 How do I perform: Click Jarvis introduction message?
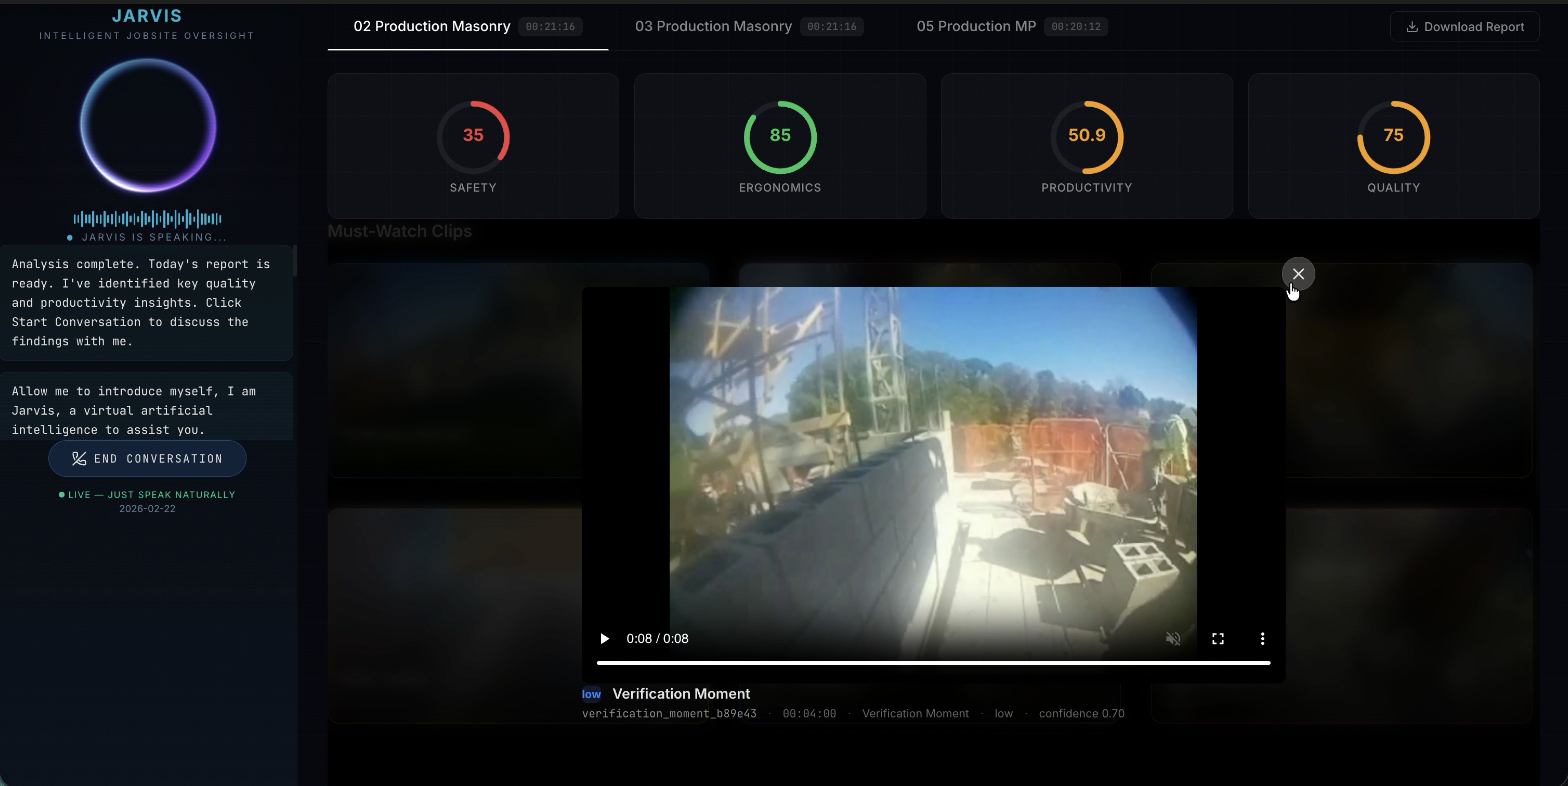[146, 407]
